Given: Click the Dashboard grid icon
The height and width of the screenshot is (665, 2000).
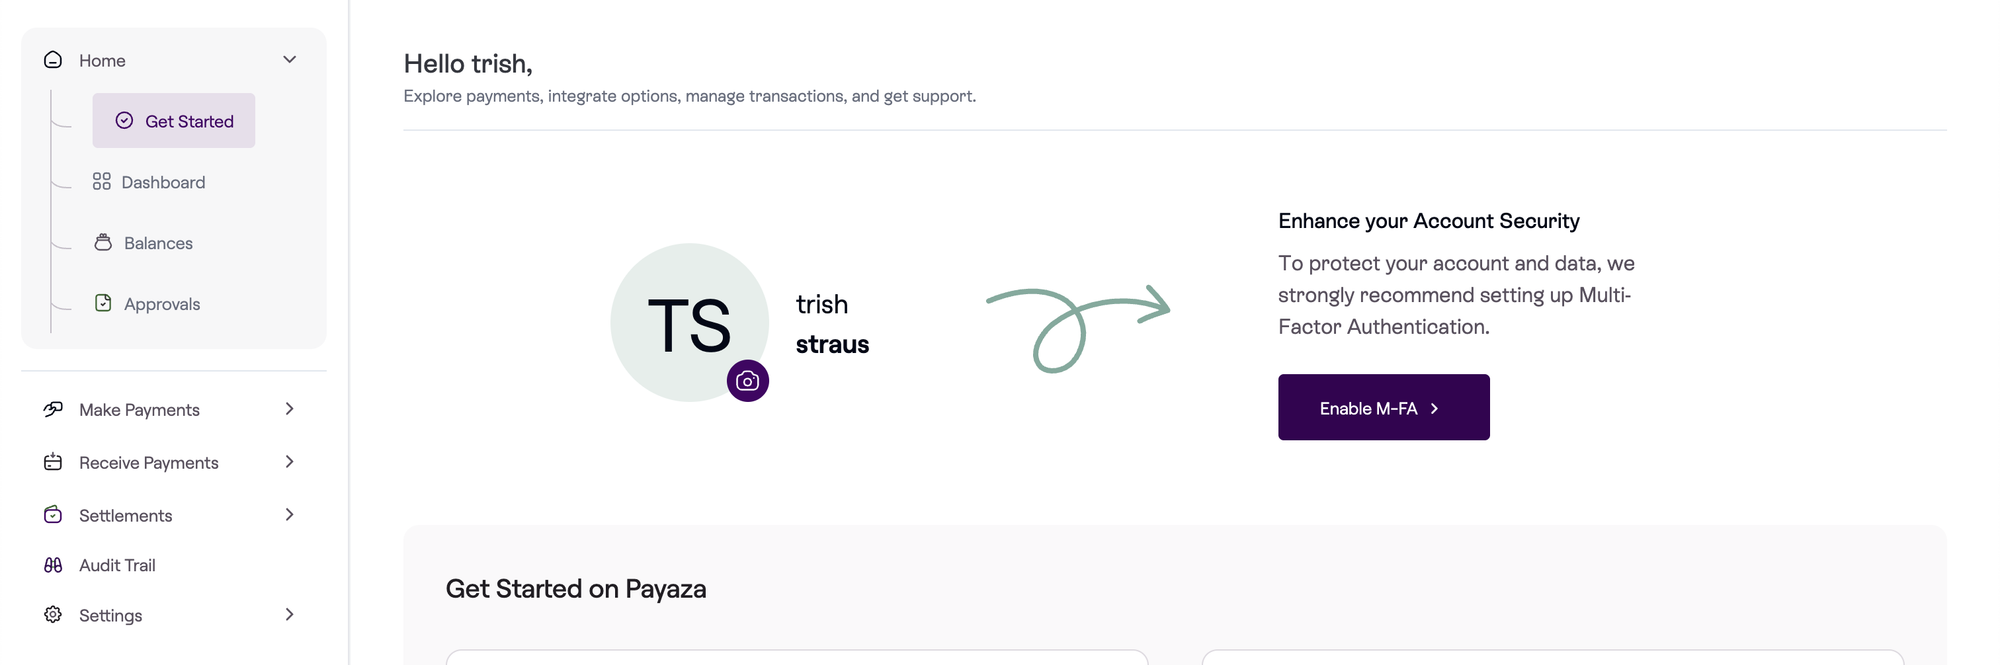Looking at the screenshot, I should [x=102, y=182].
